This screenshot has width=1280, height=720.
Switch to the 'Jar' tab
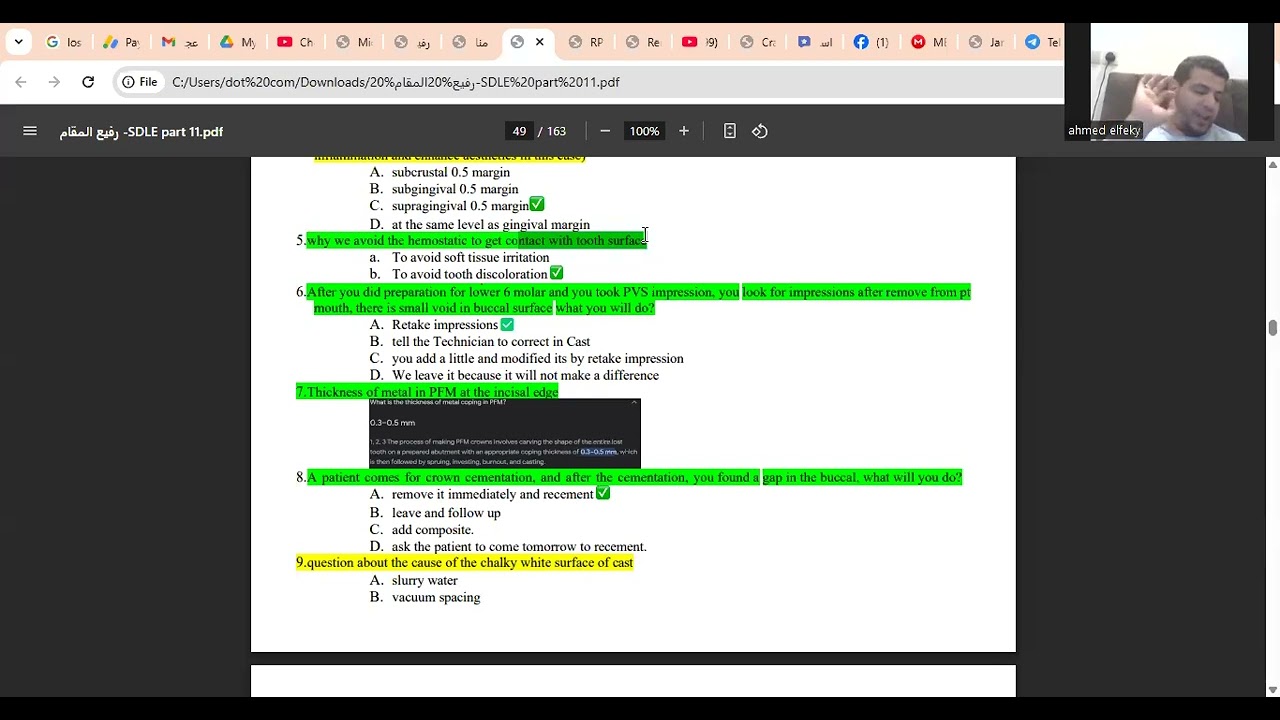[x=986, y=42]
